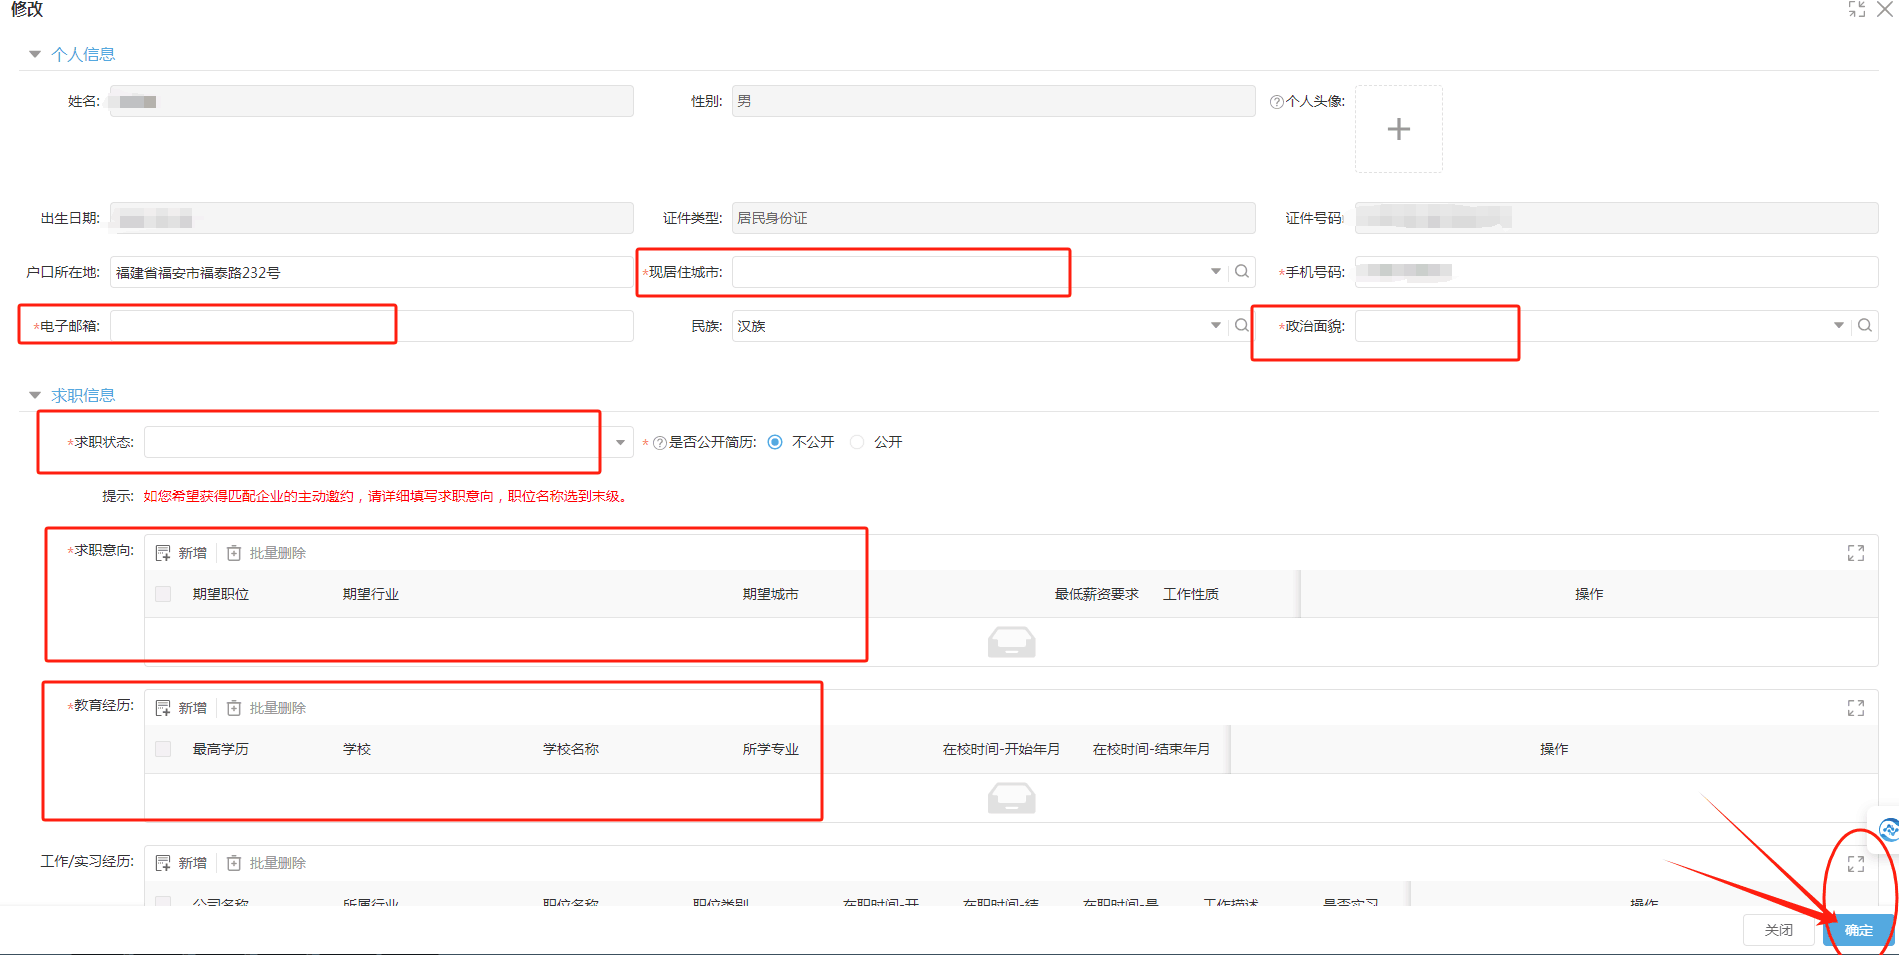1899x955 pixels.
Task: Click 新增 in the 求职意向 toolbar
Action: (x=182, y=553)
